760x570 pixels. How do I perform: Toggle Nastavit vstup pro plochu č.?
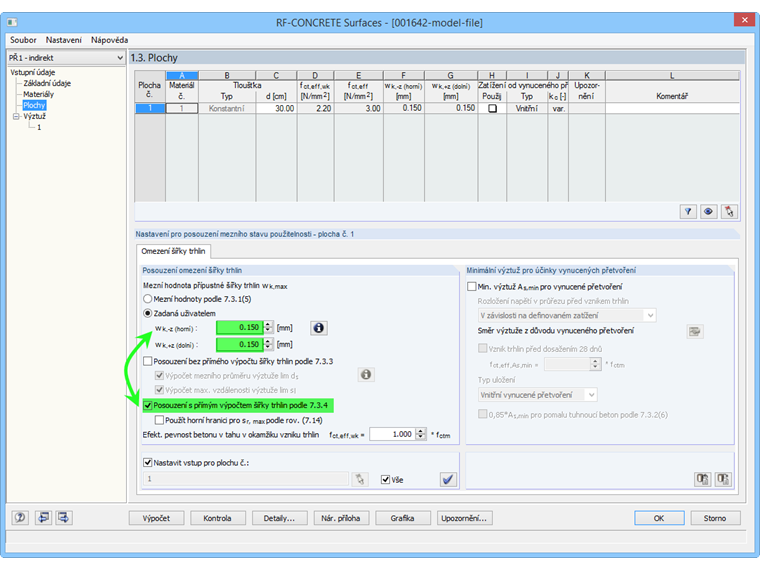[x=148, y=462]
